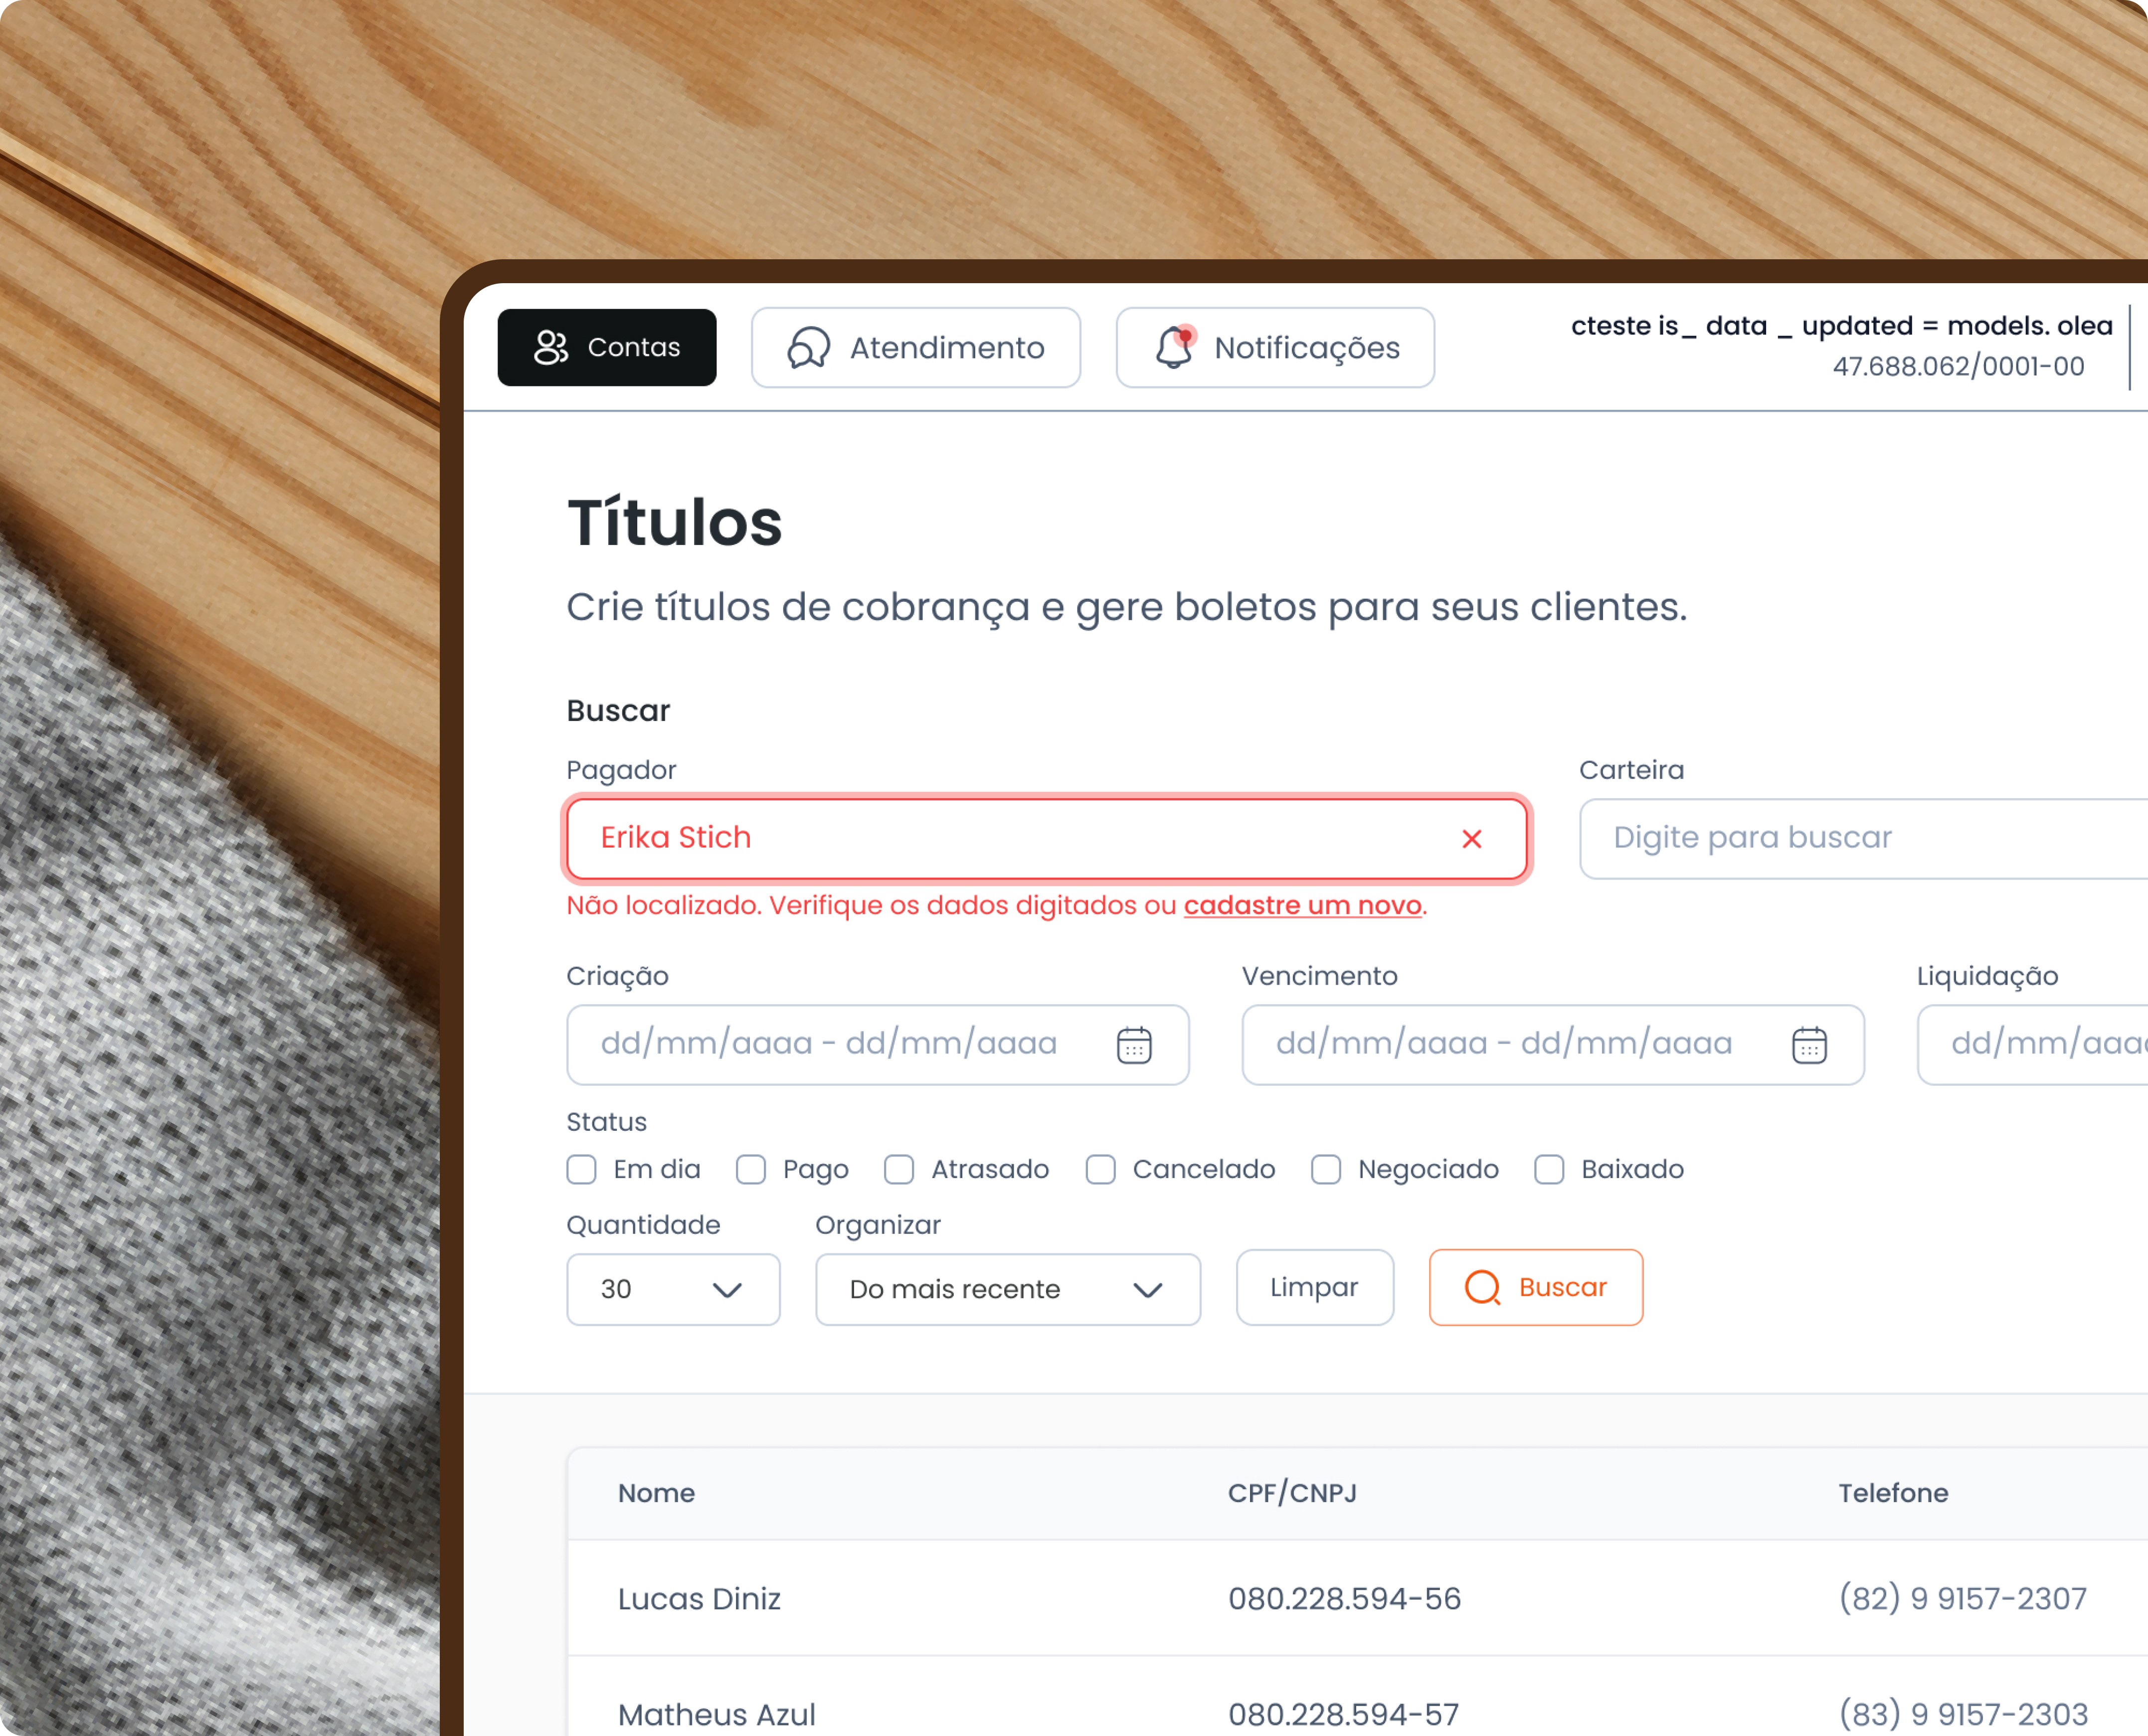Clear the Pagador field with the X
The height and width of the screenshot is (1736, 2148).
[1471, 838]
